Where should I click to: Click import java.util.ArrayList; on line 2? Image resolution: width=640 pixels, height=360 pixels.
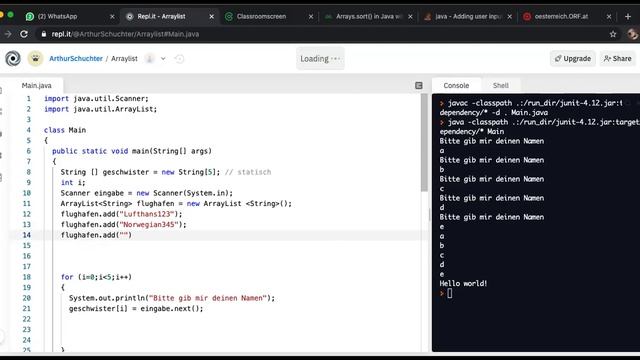point(100,109)
